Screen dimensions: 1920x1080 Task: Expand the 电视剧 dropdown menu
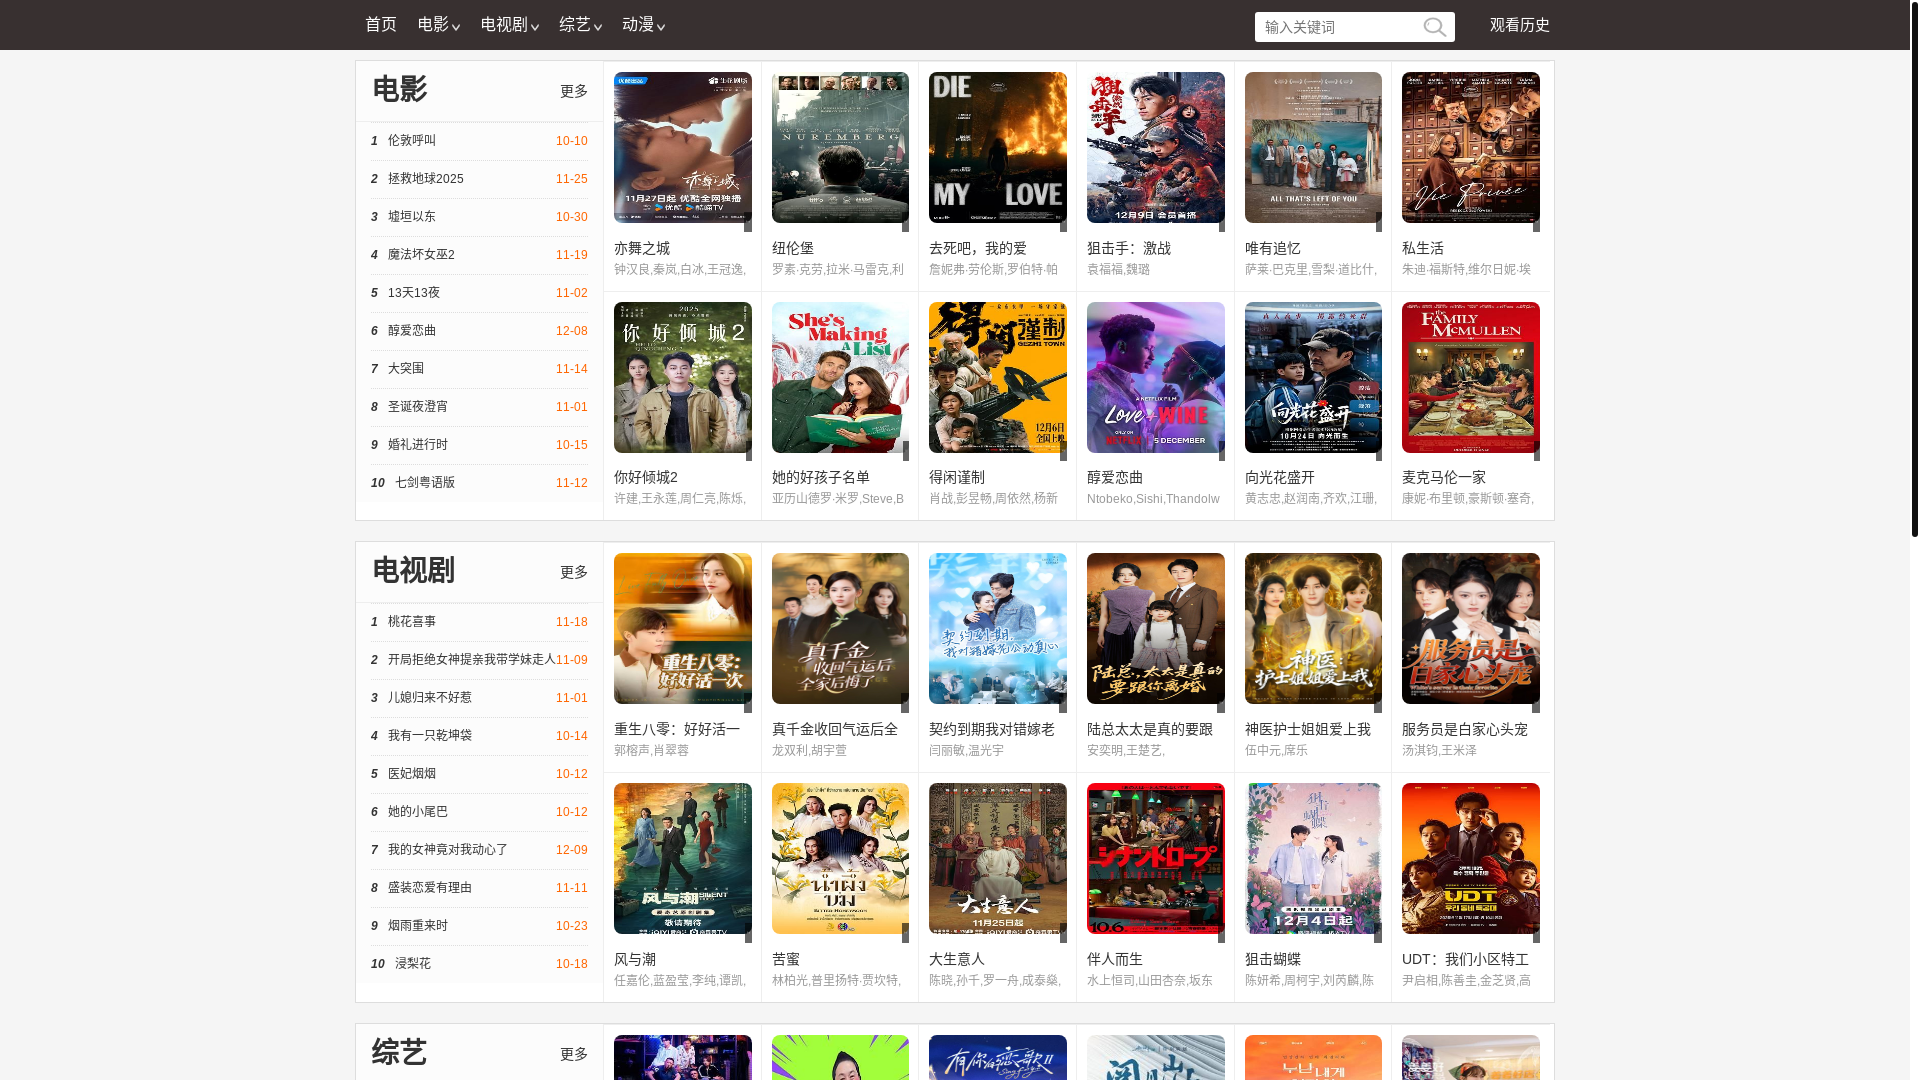(509, 25)
